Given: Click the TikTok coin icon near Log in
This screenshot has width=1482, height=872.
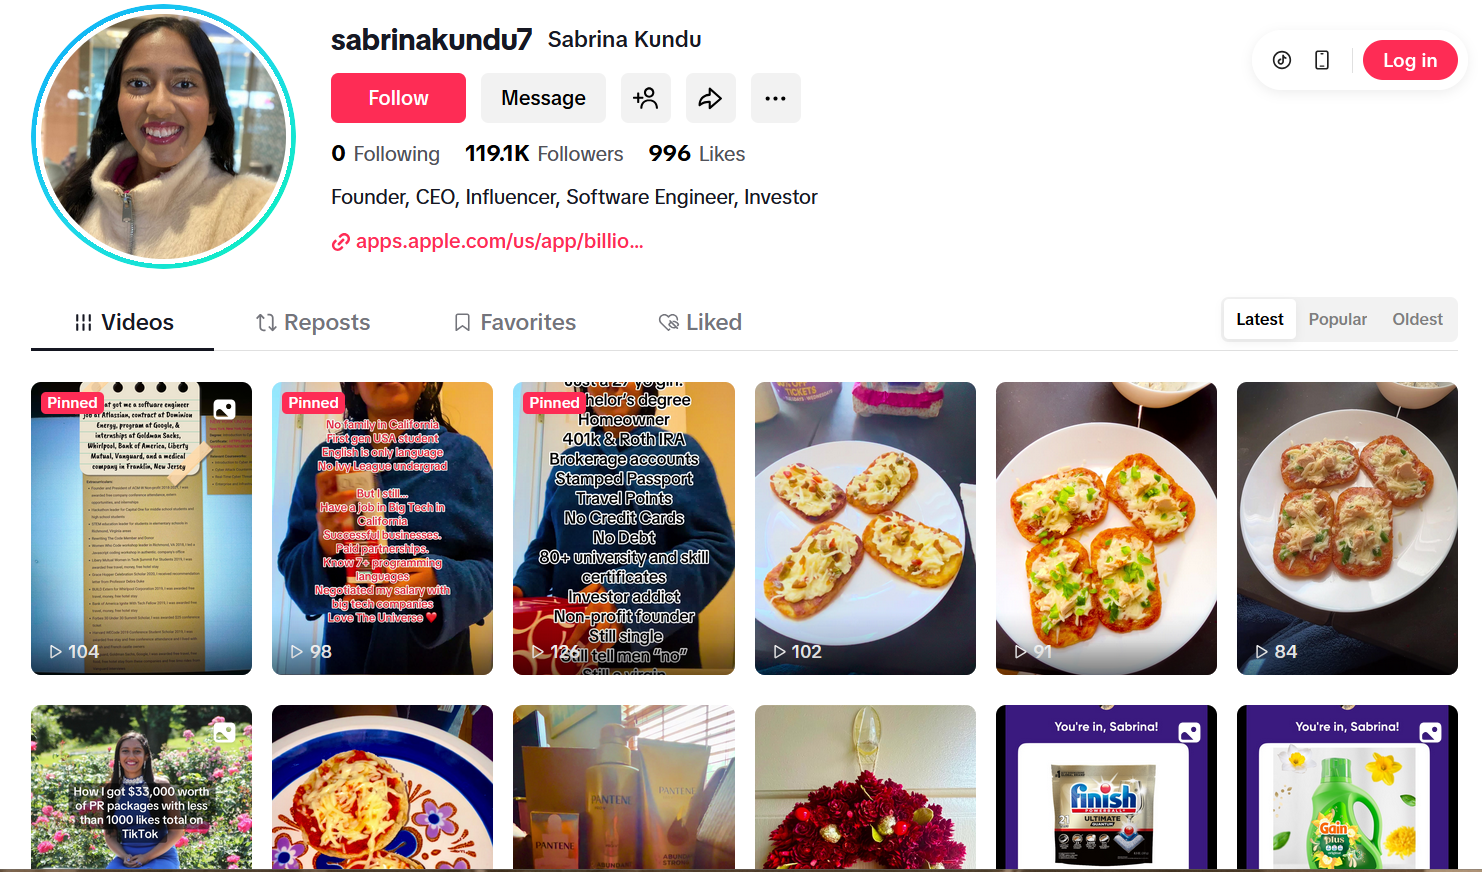Looking at the screenshot, I should tap(1282, 60).
